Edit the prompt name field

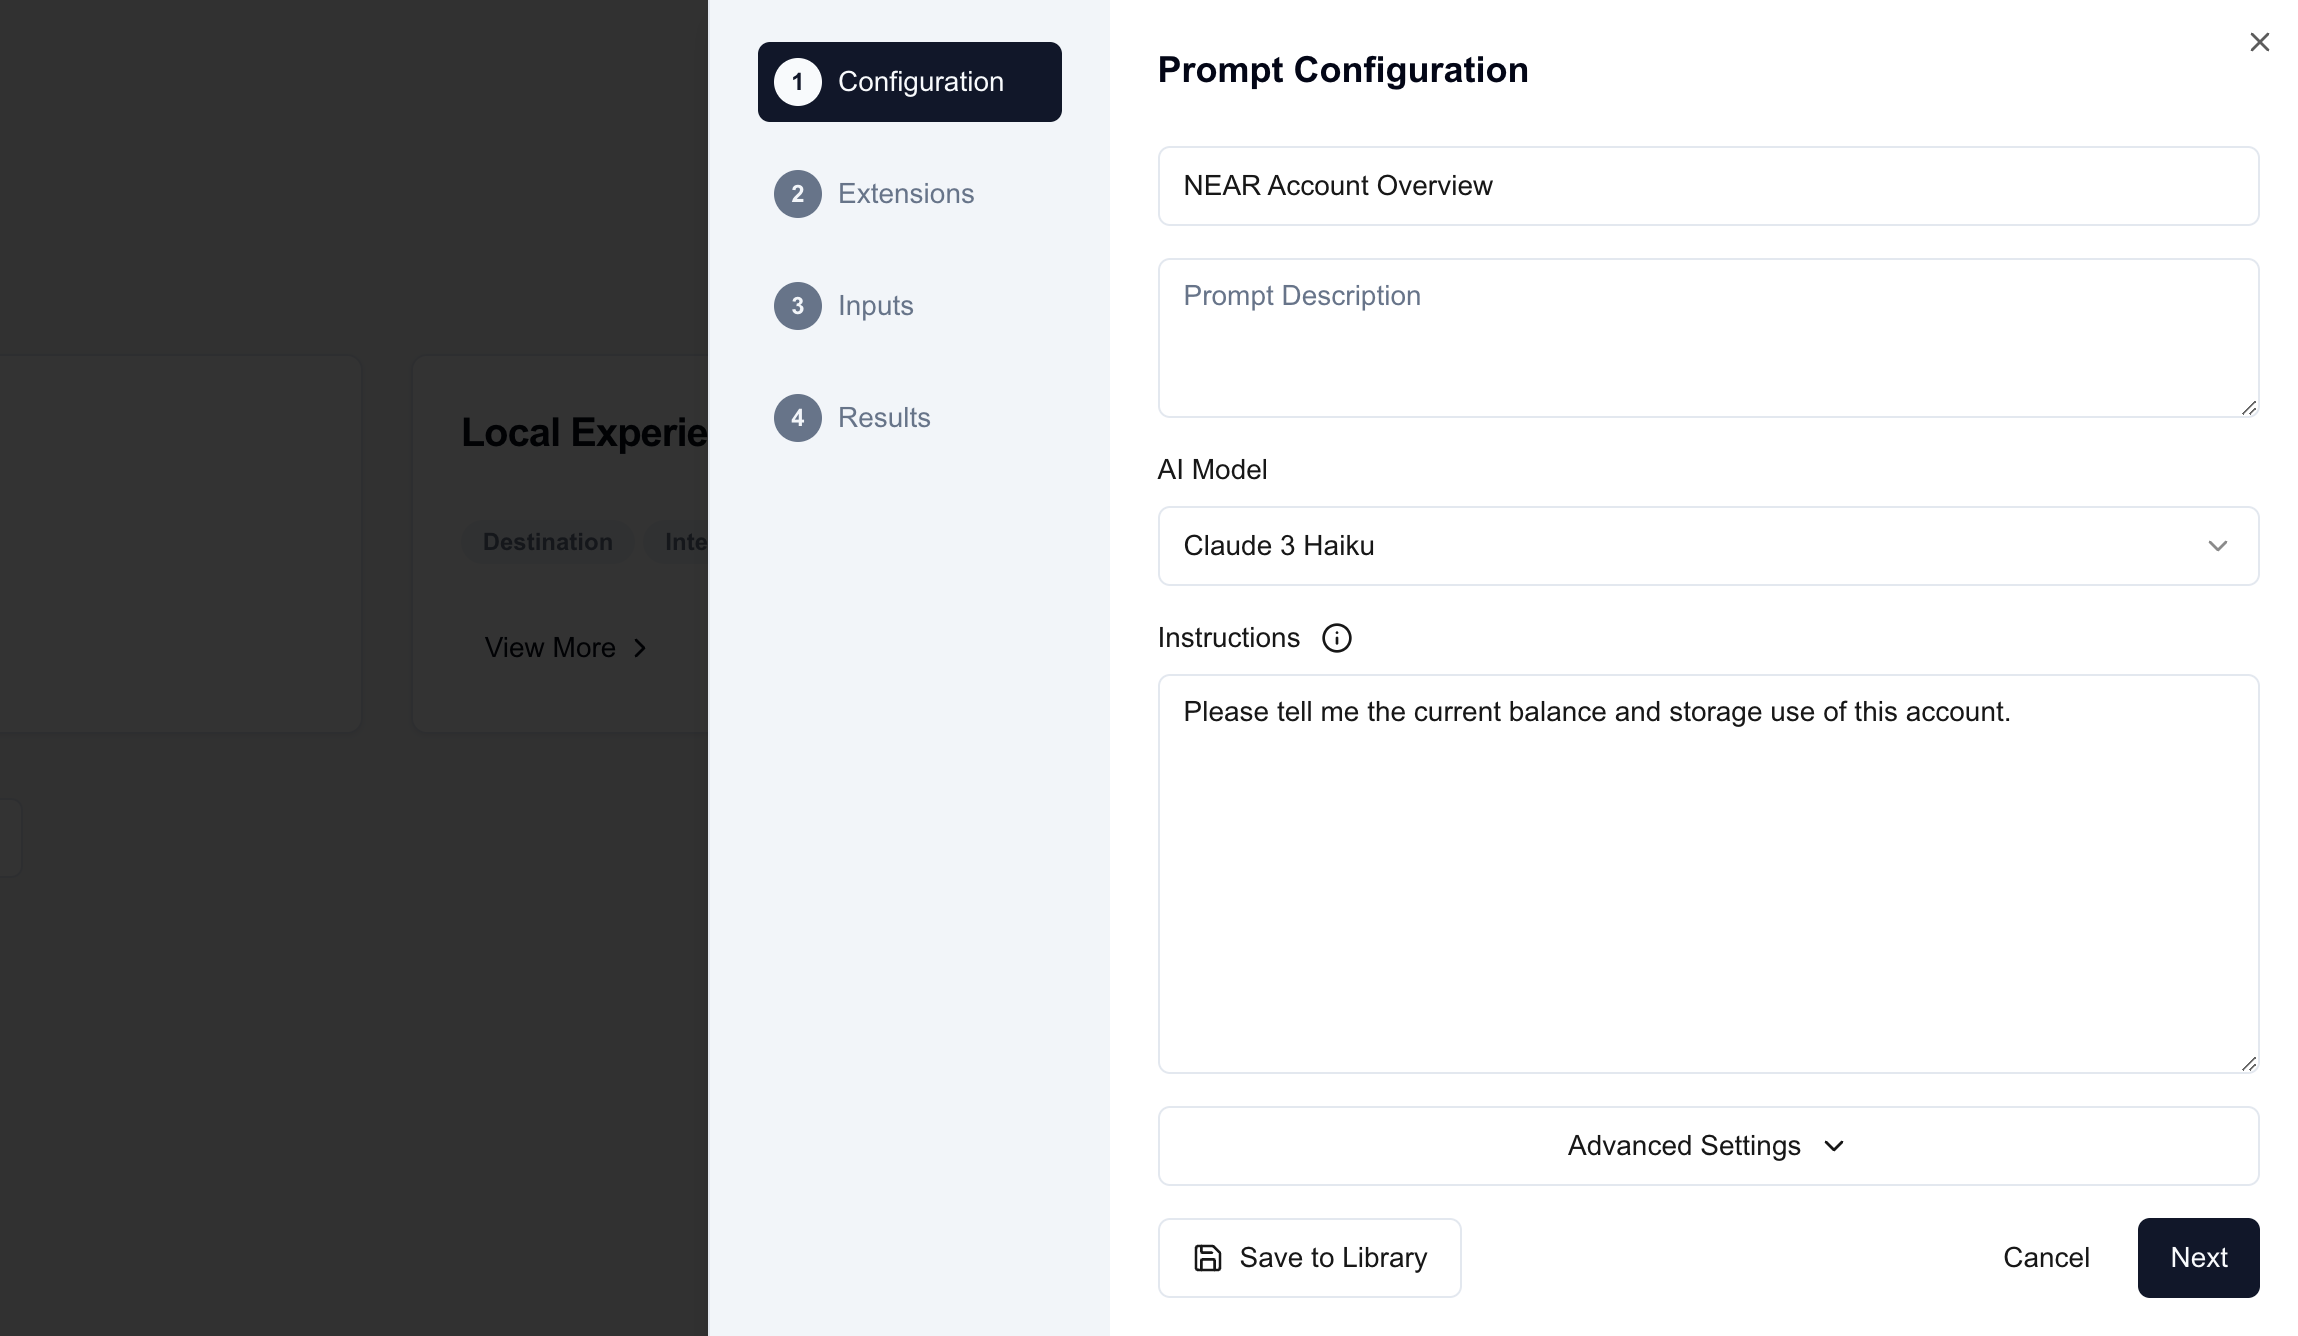1708,186
